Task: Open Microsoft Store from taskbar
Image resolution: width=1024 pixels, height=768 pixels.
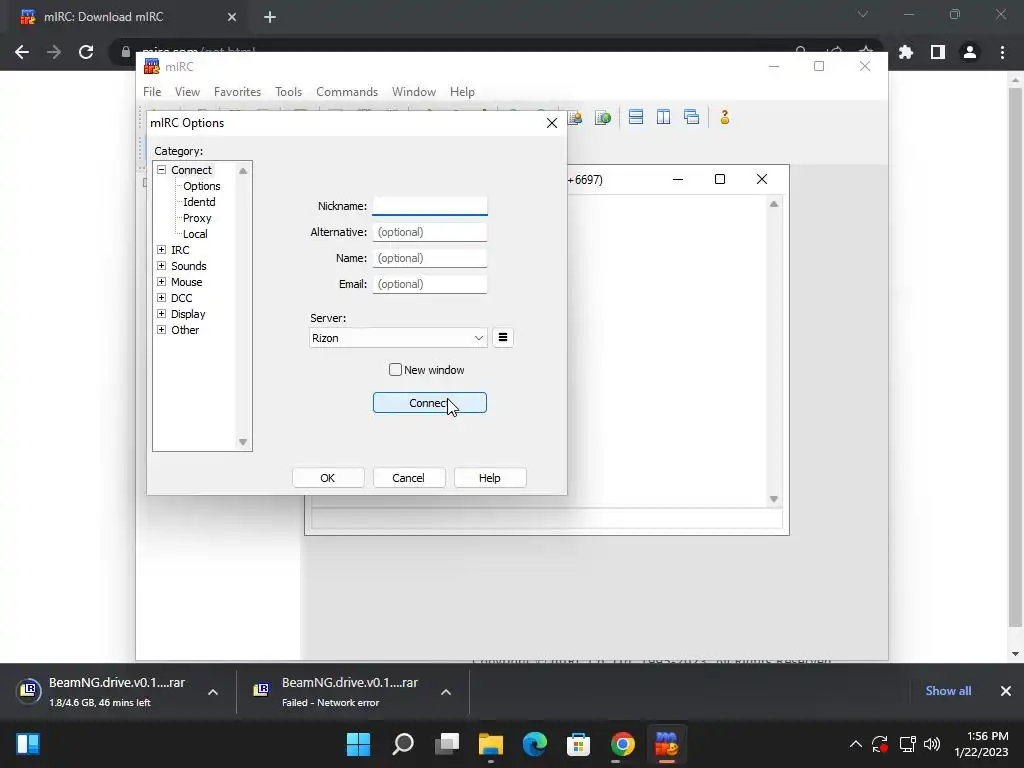Action: 579,744
